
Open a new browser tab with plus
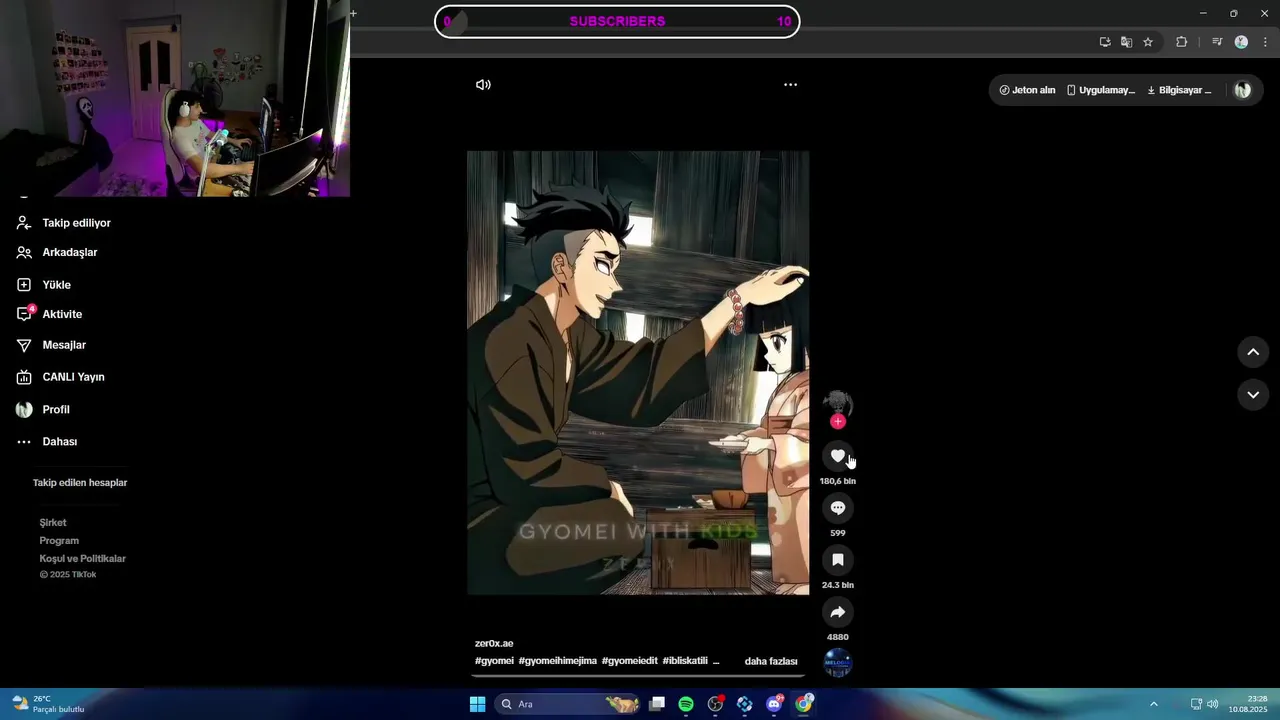[353, 13]
